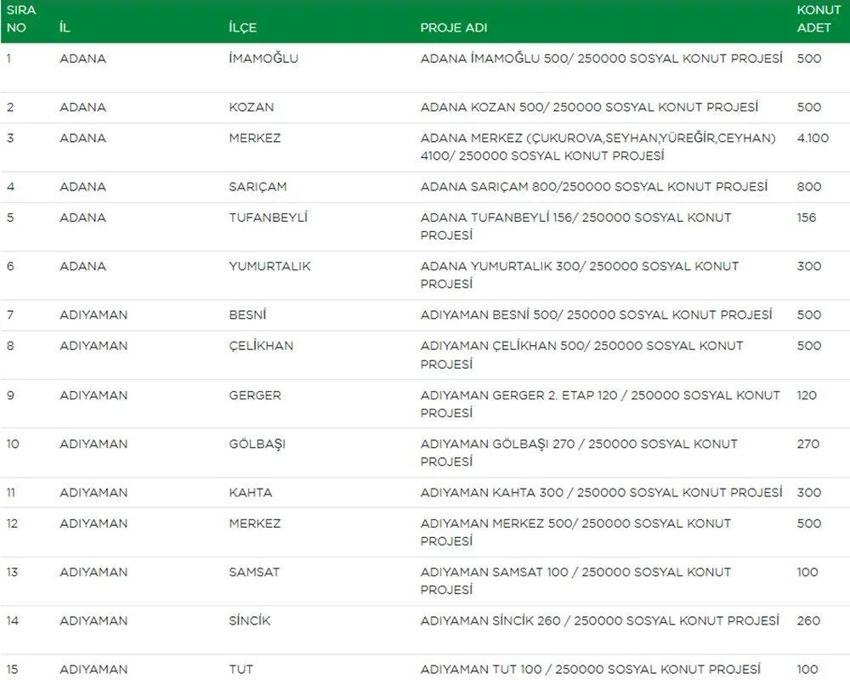Viewport: 850px width, 696px height.
Task: Click the İLÇE column header
Action: pyautogui.click(x=242, y=28)
